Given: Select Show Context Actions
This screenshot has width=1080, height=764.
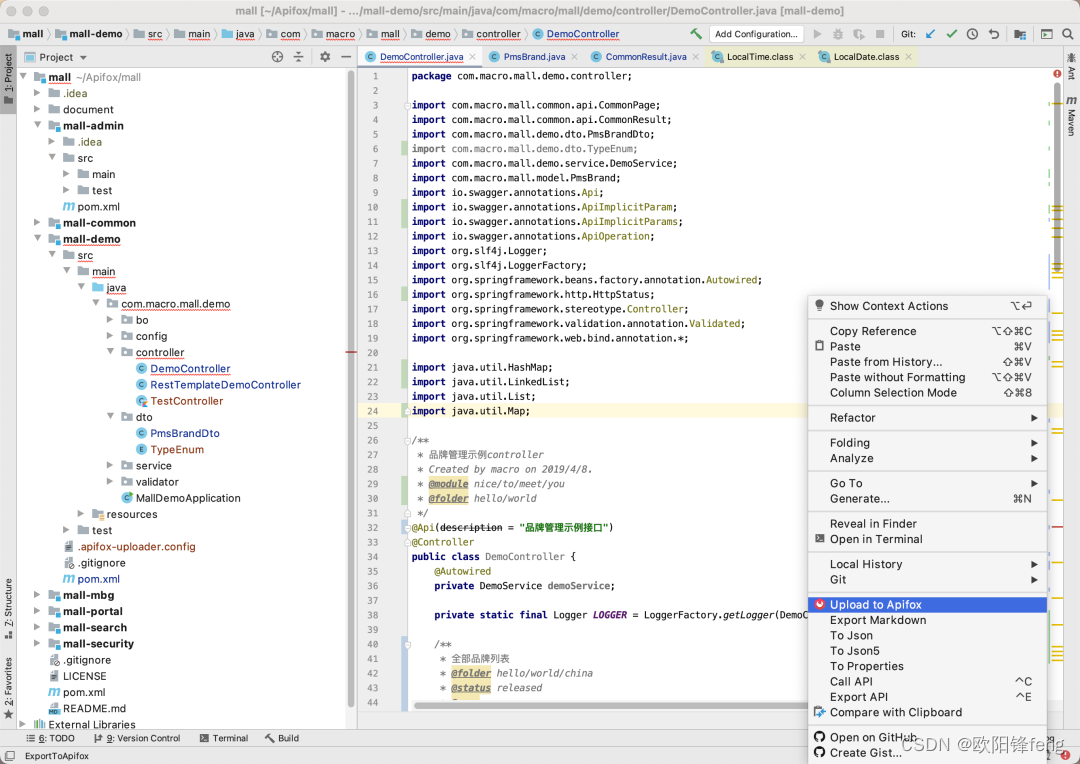Looking at the screenshot, I should [927, 306].
